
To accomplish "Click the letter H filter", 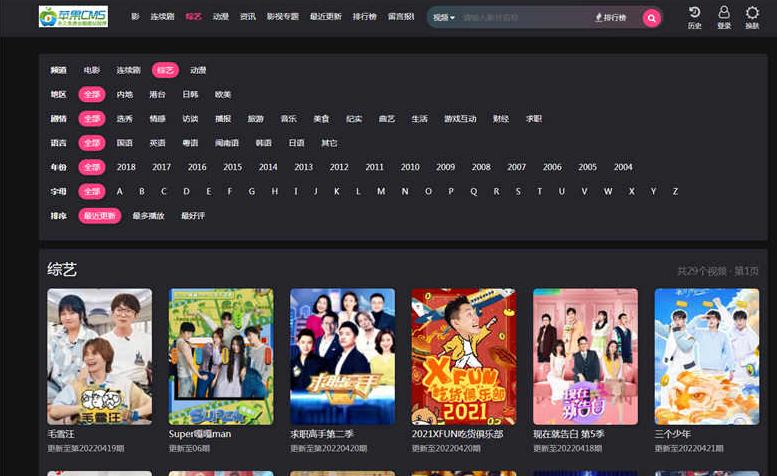I will 274,191.
